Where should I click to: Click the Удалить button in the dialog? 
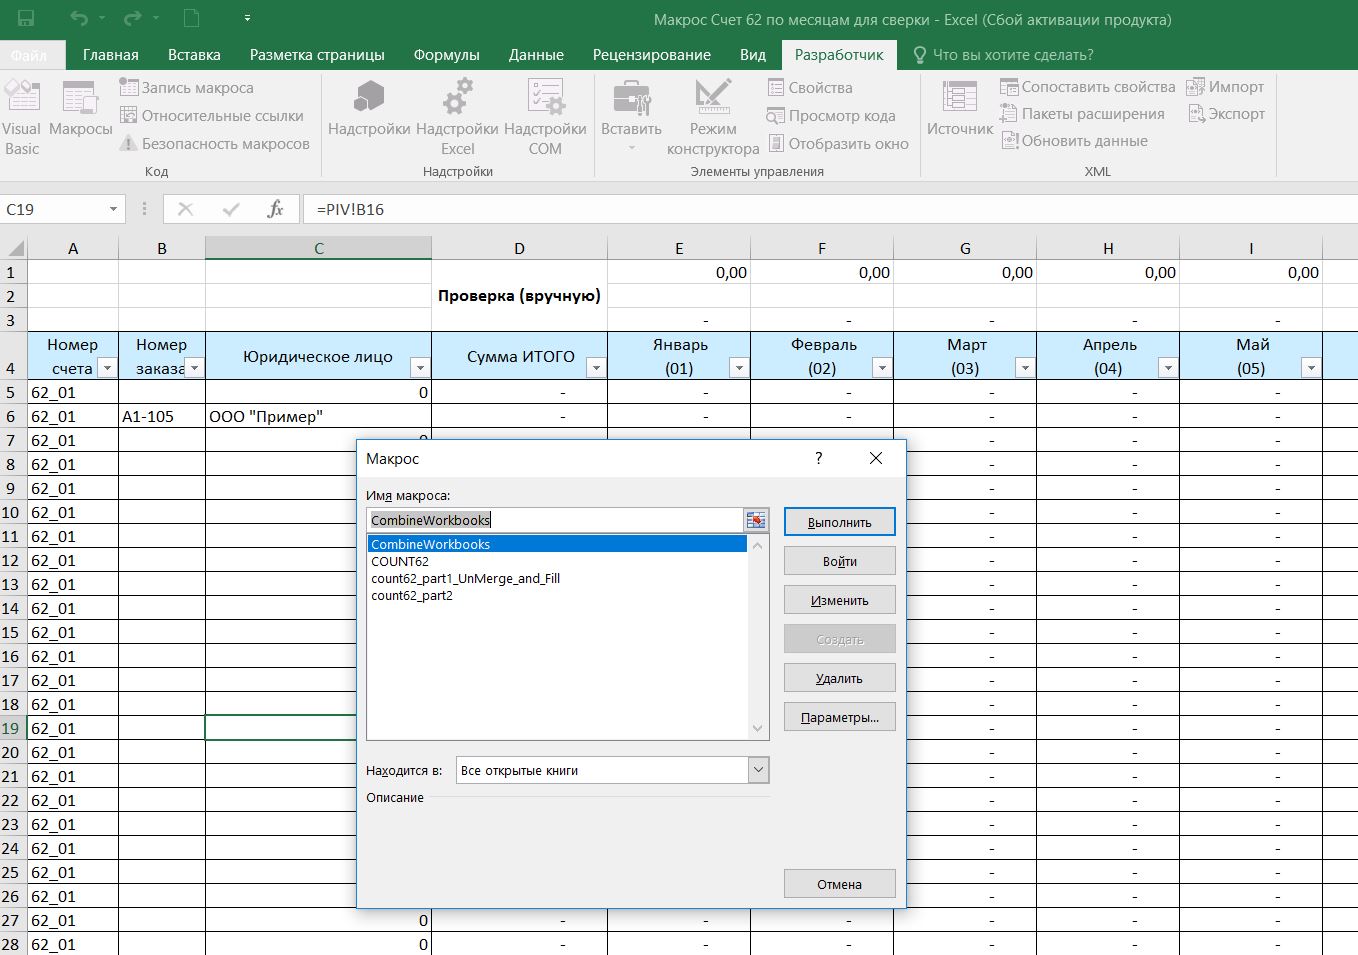pos(839,678)
